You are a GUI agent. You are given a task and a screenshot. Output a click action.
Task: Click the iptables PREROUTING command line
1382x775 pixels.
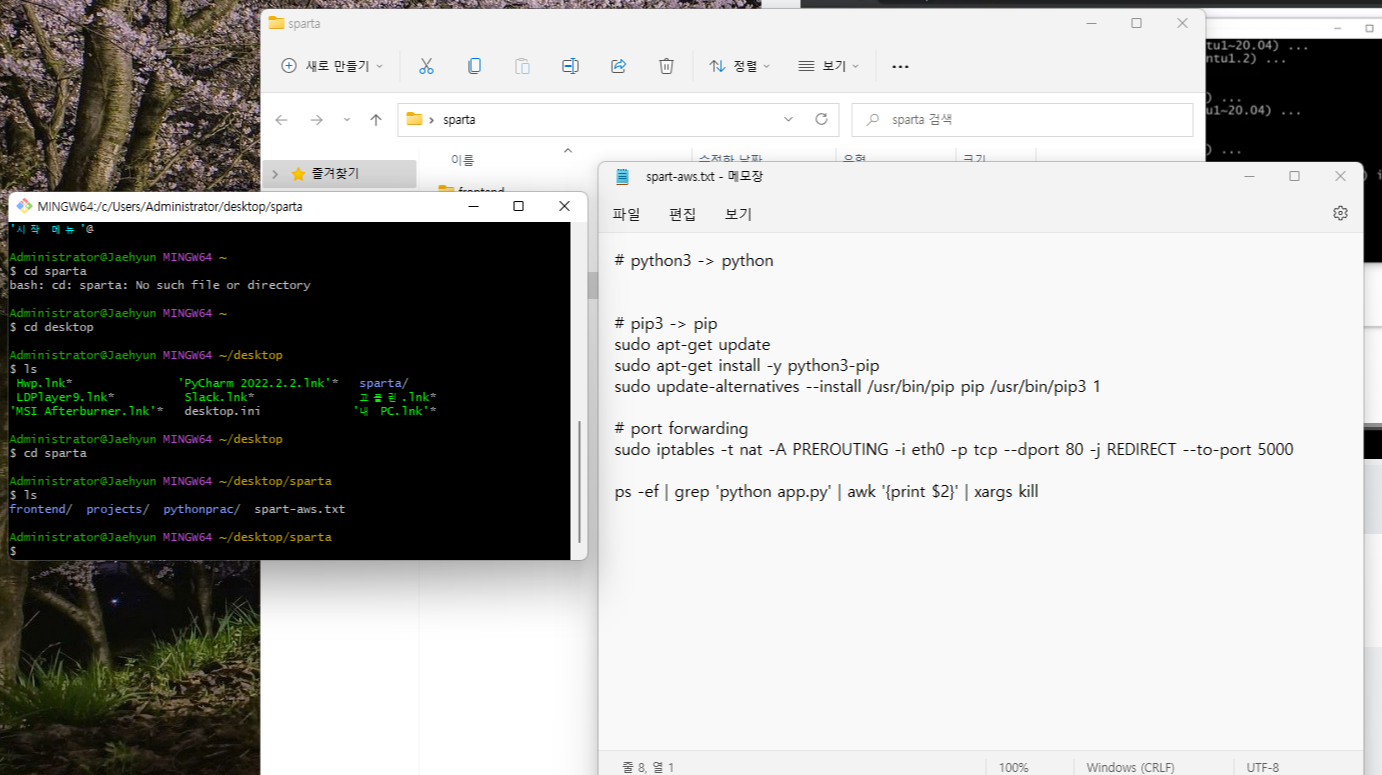tap(954, 449)
